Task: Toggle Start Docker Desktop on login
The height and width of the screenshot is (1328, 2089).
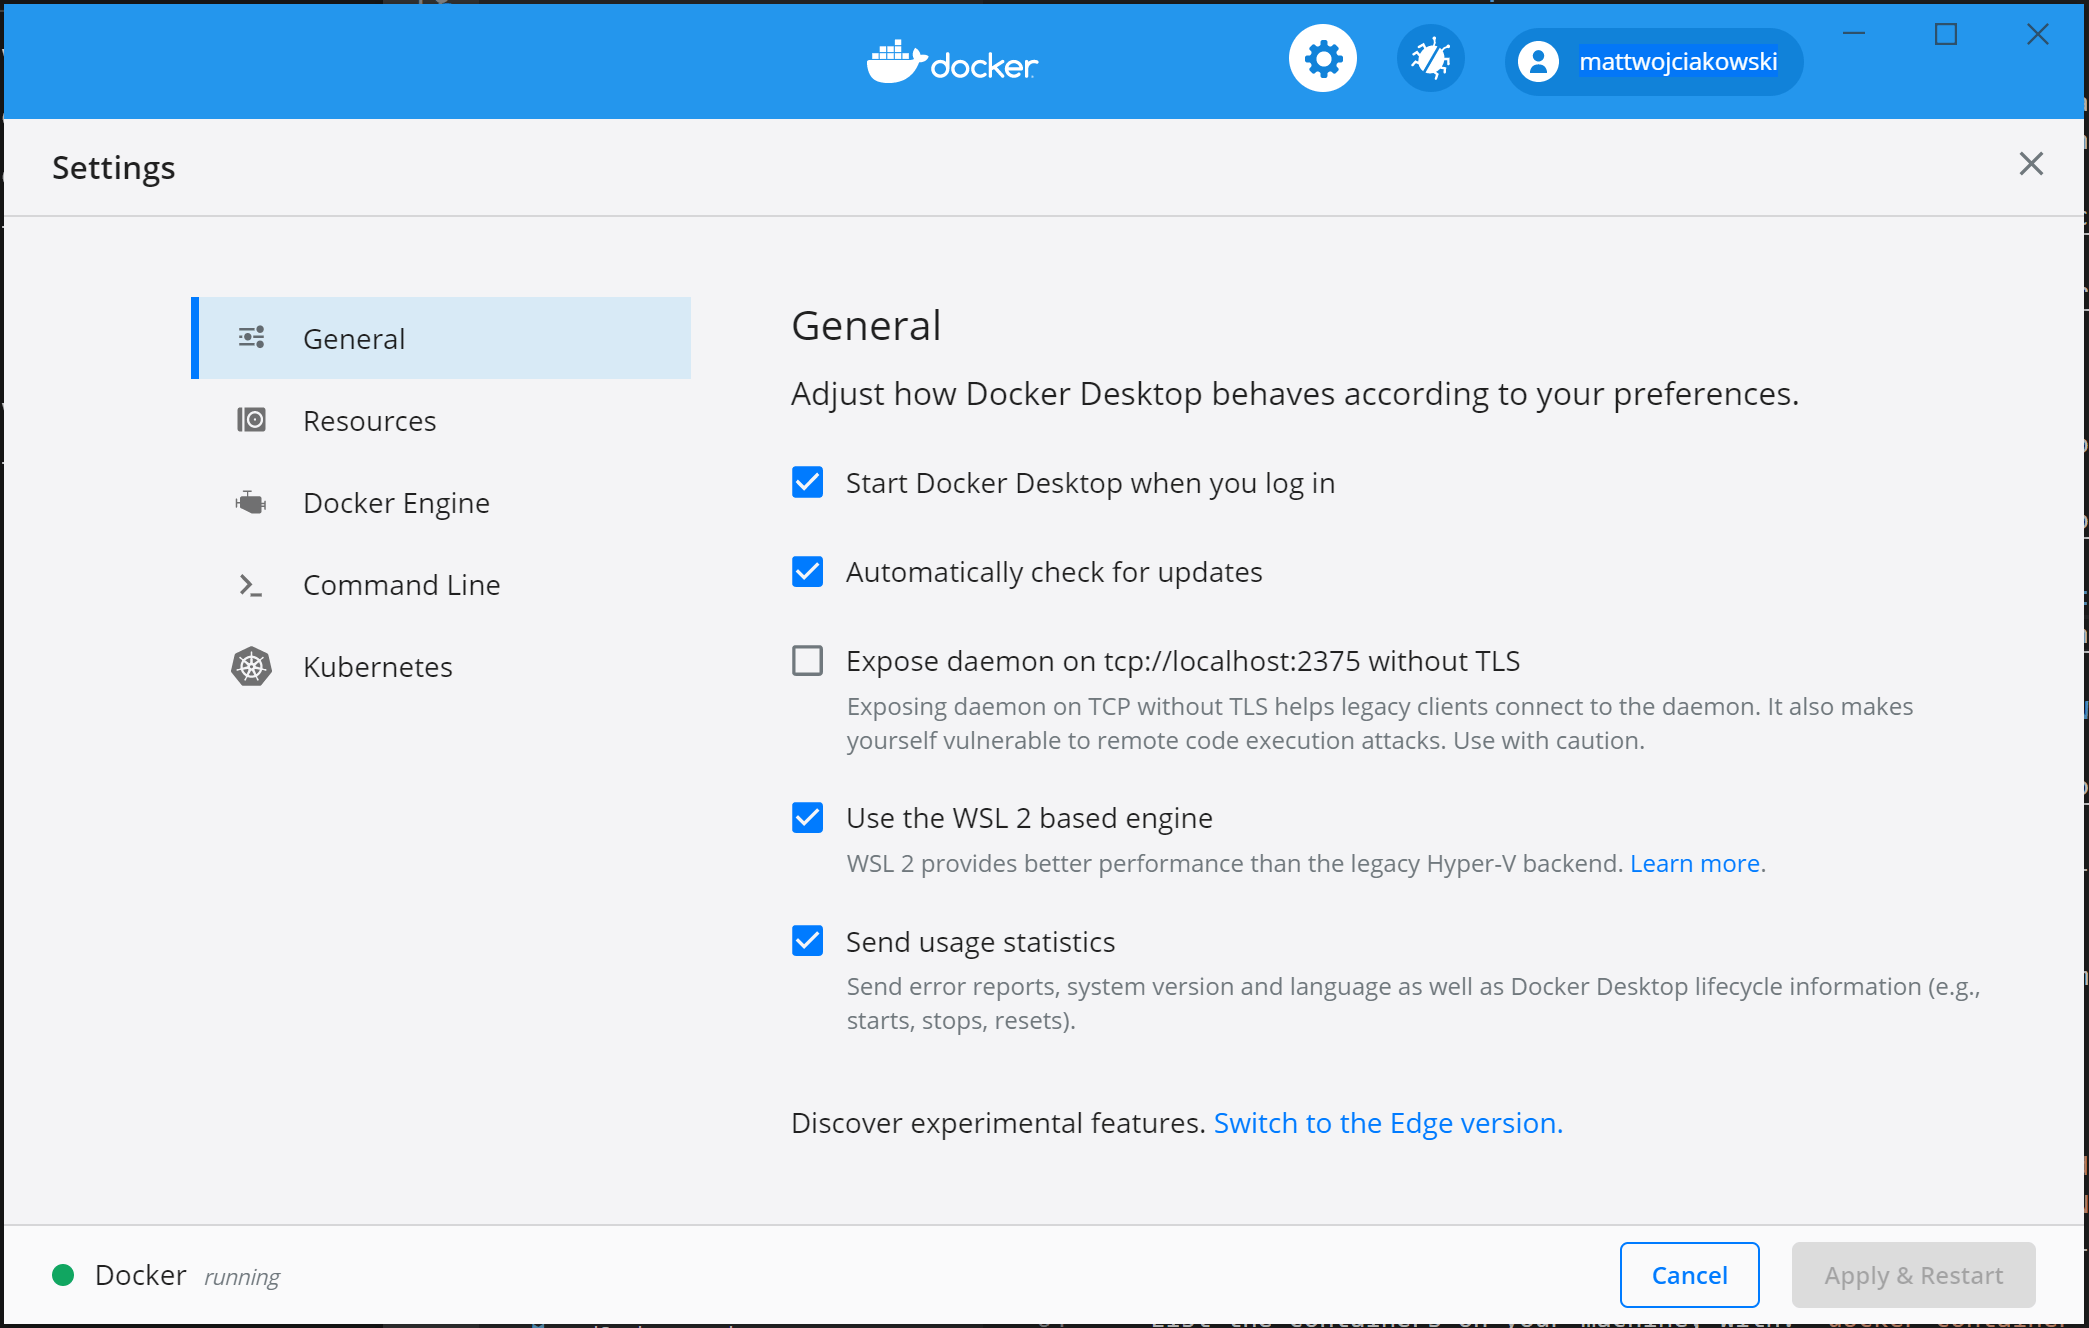Action: coord(807,483)
